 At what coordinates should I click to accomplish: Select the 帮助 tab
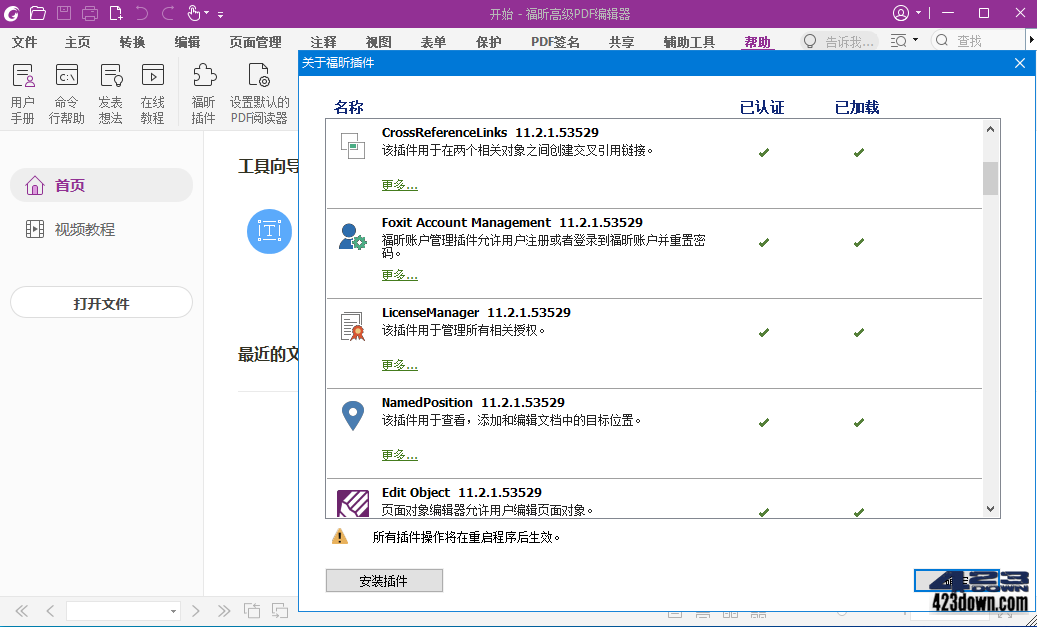coord(757,42)
